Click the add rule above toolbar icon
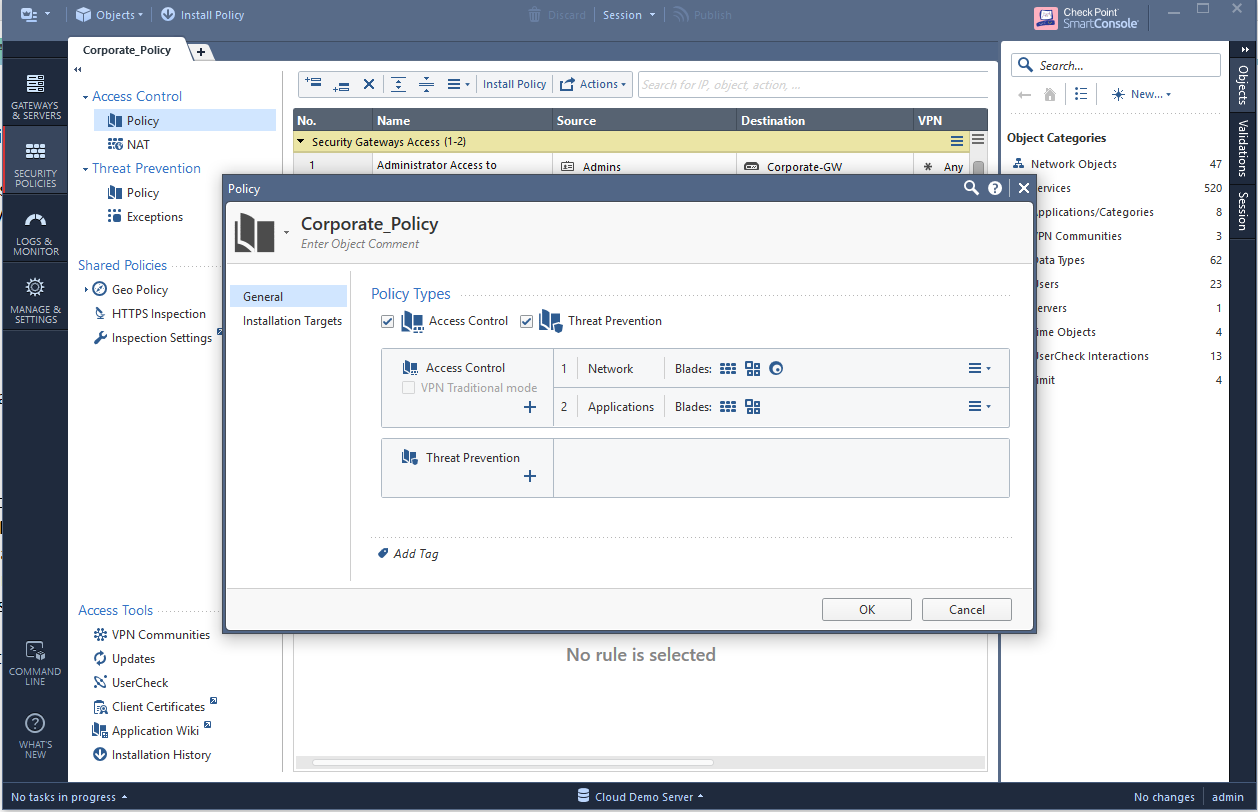This screenshot has height=812, width=1258. pyautogui.click(x=313, y=84)
